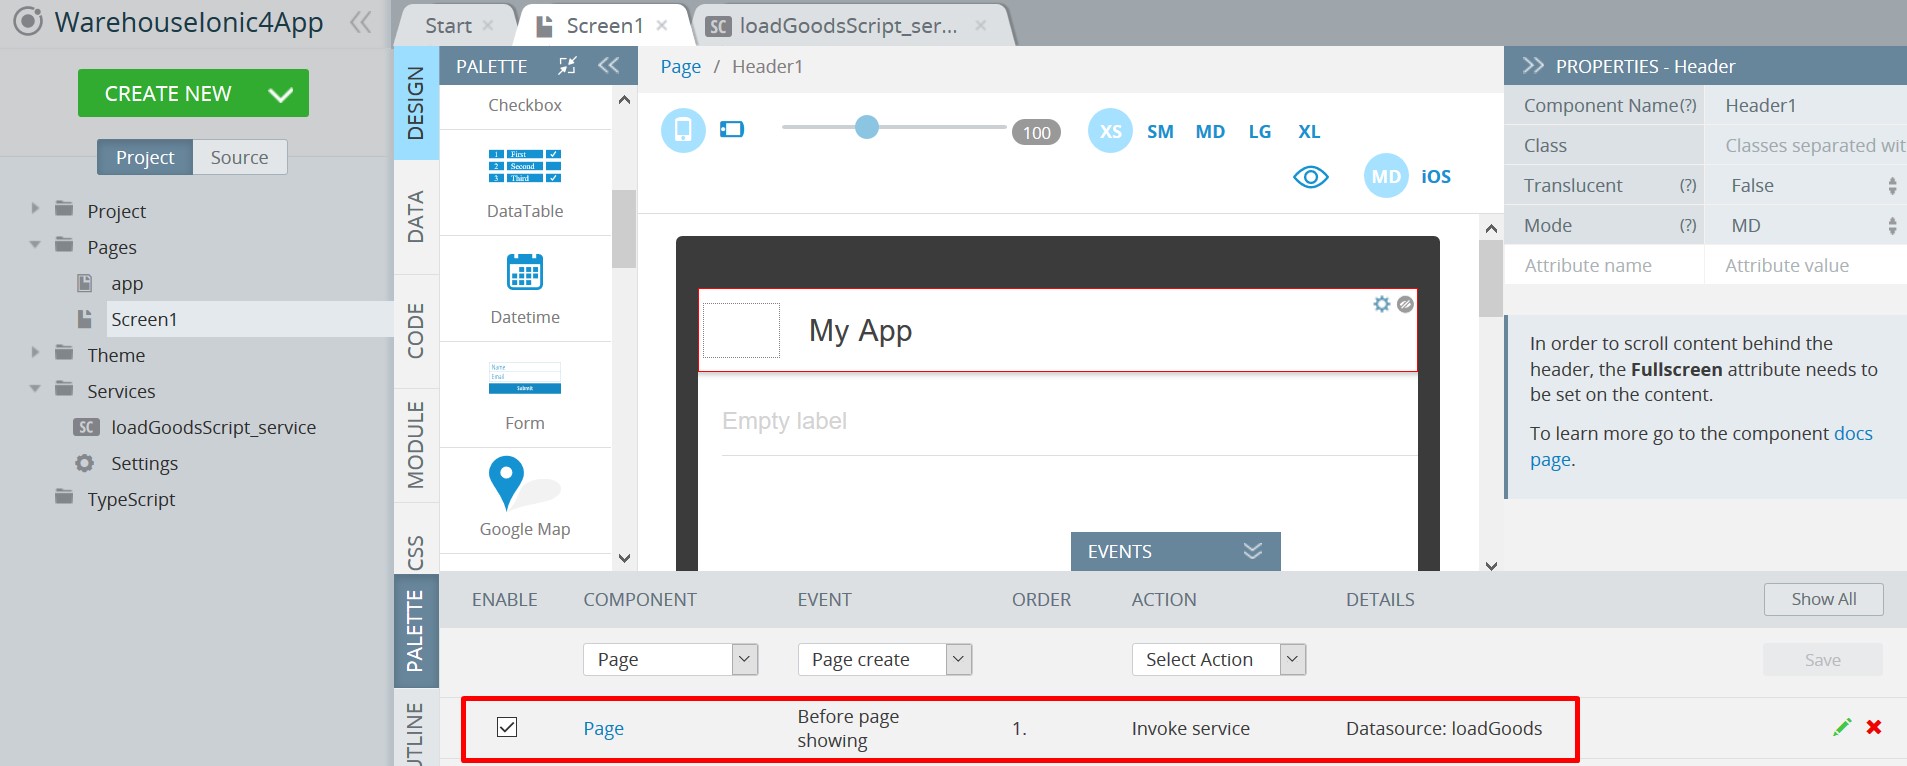Select the My App header title
This screenshot has height=766, width=1907.
click(861, 330)
